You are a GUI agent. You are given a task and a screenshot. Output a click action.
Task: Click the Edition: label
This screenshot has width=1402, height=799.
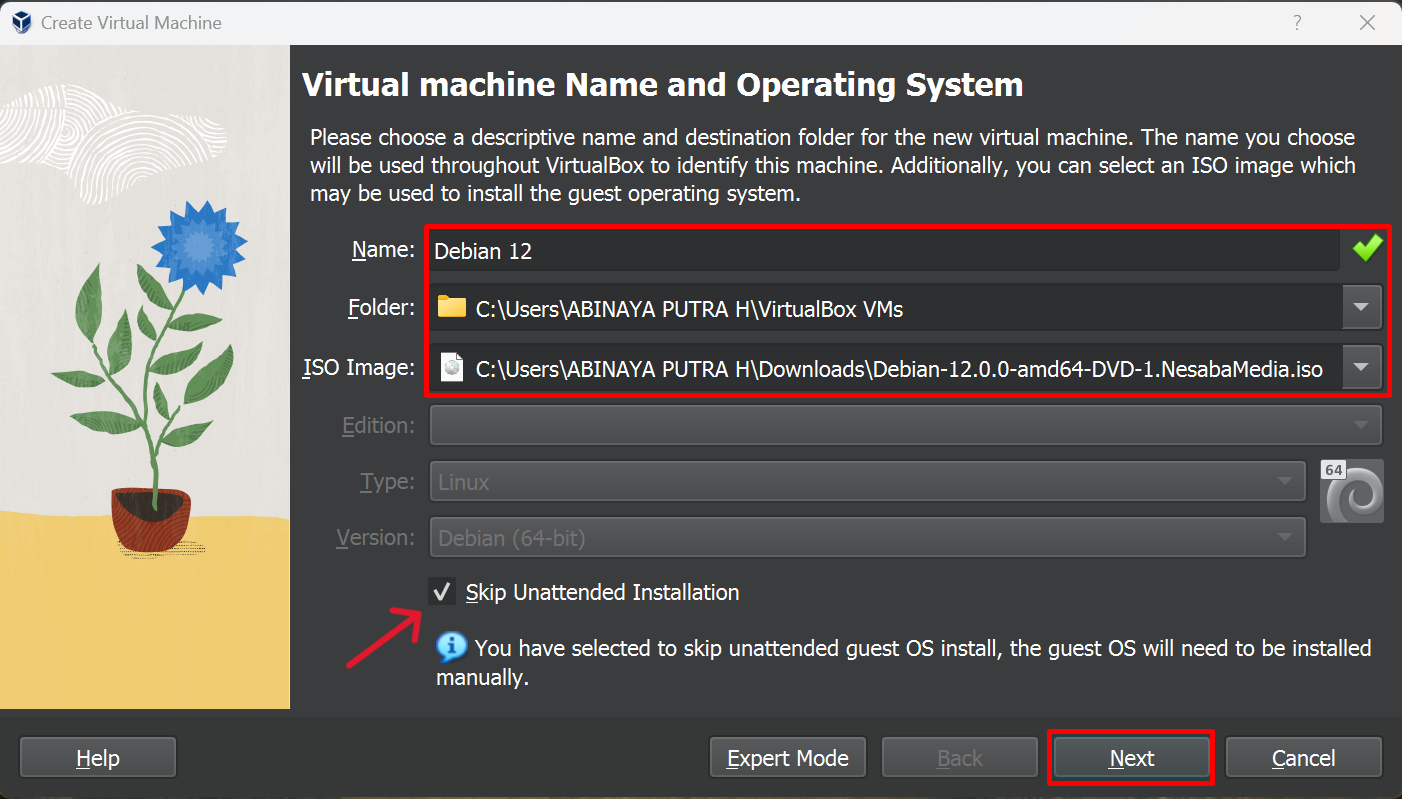378,425
